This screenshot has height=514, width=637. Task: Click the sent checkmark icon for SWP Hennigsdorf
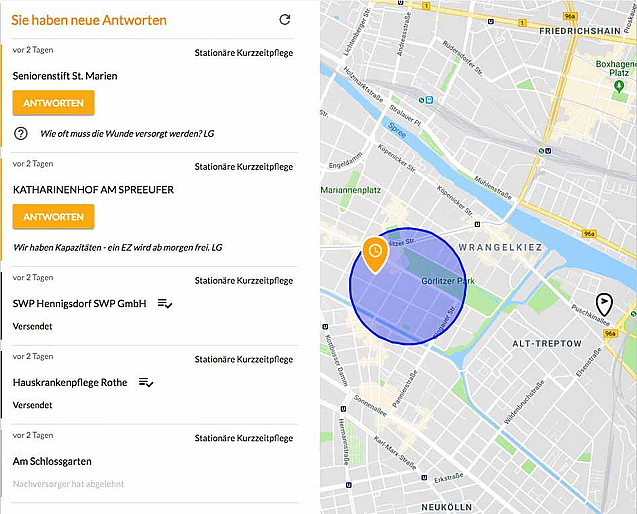(x=166, y=303)
